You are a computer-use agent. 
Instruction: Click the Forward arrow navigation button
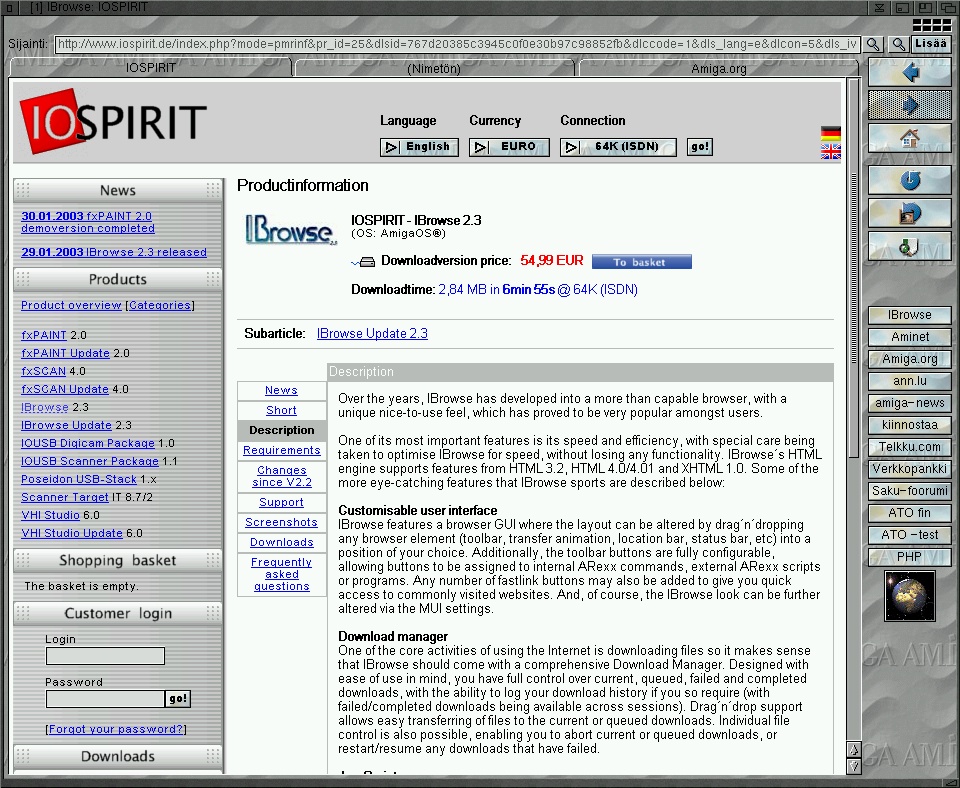tap(909, 106)
